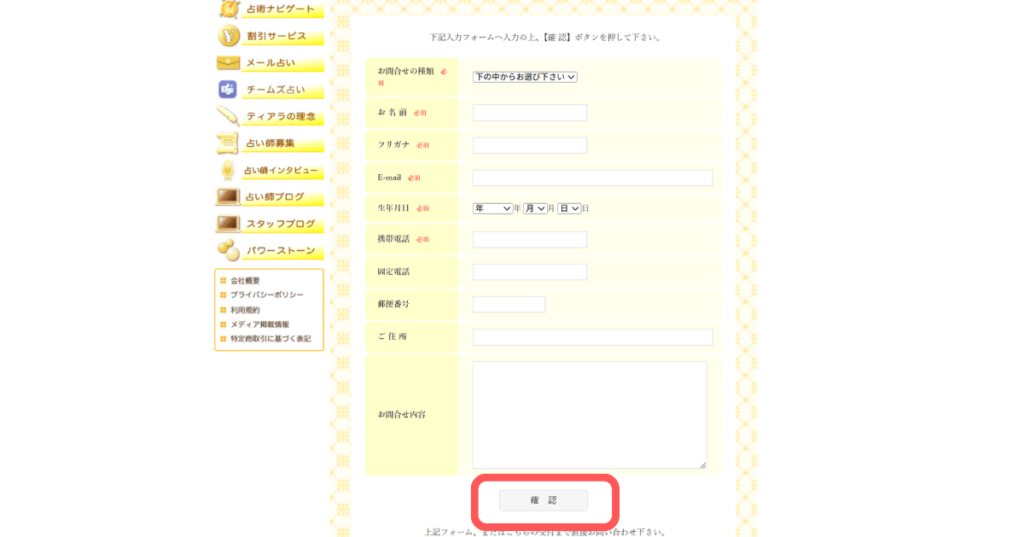Open the 利用規約 link
This screenshot has height=537, width=1024.
pyautogui.click(x=245, y=310)
